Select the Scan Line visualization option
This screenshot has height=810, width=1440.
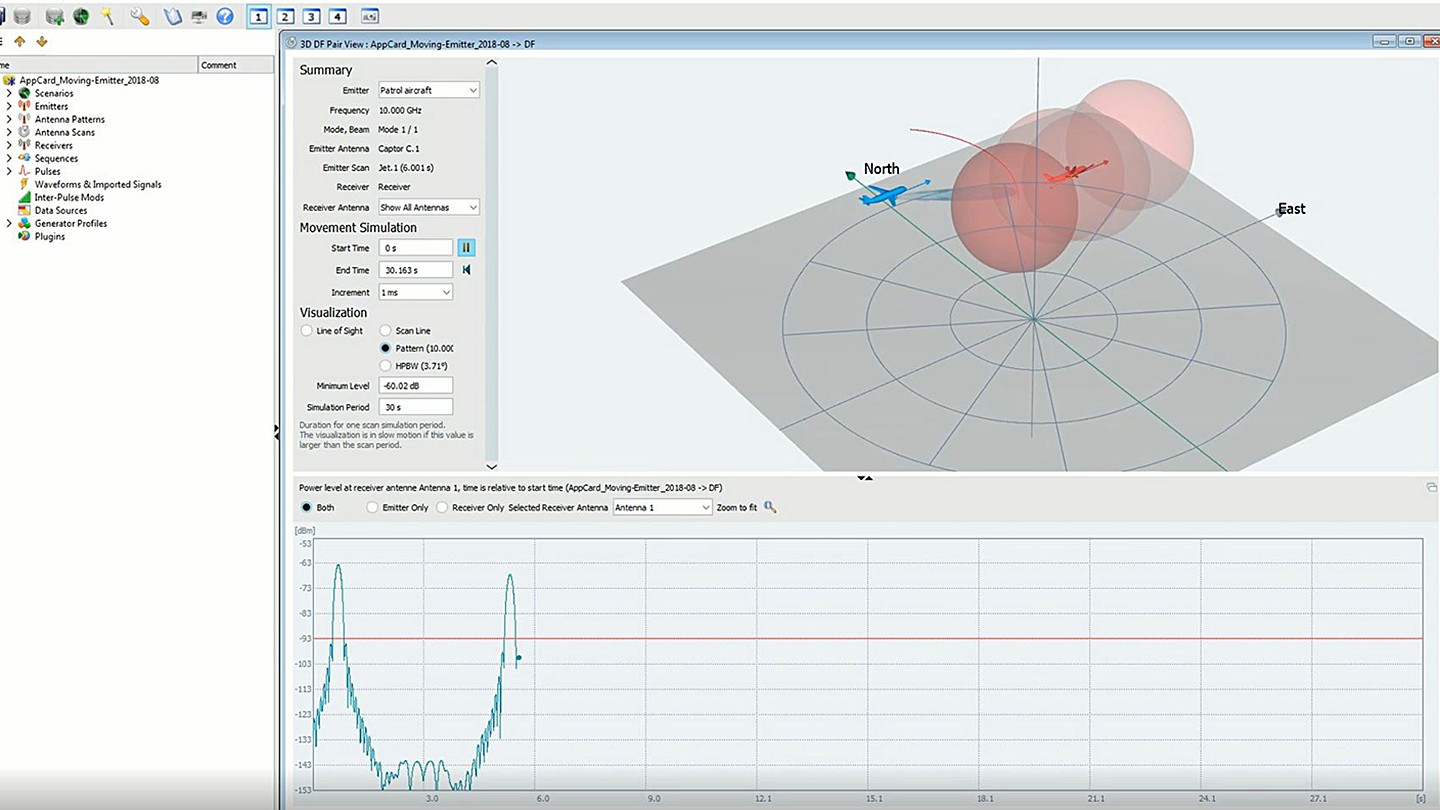click(387, 330)
